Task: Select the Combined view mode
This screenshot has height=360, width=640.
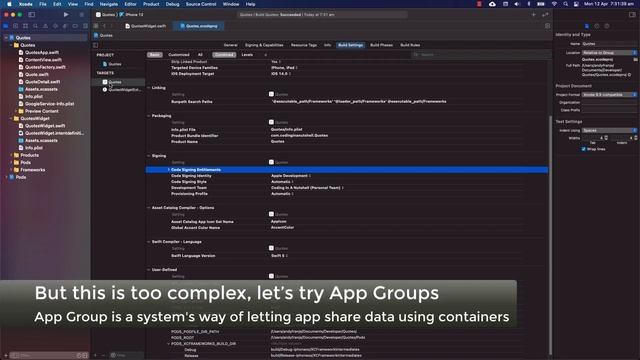Action: tap(224, 55)
